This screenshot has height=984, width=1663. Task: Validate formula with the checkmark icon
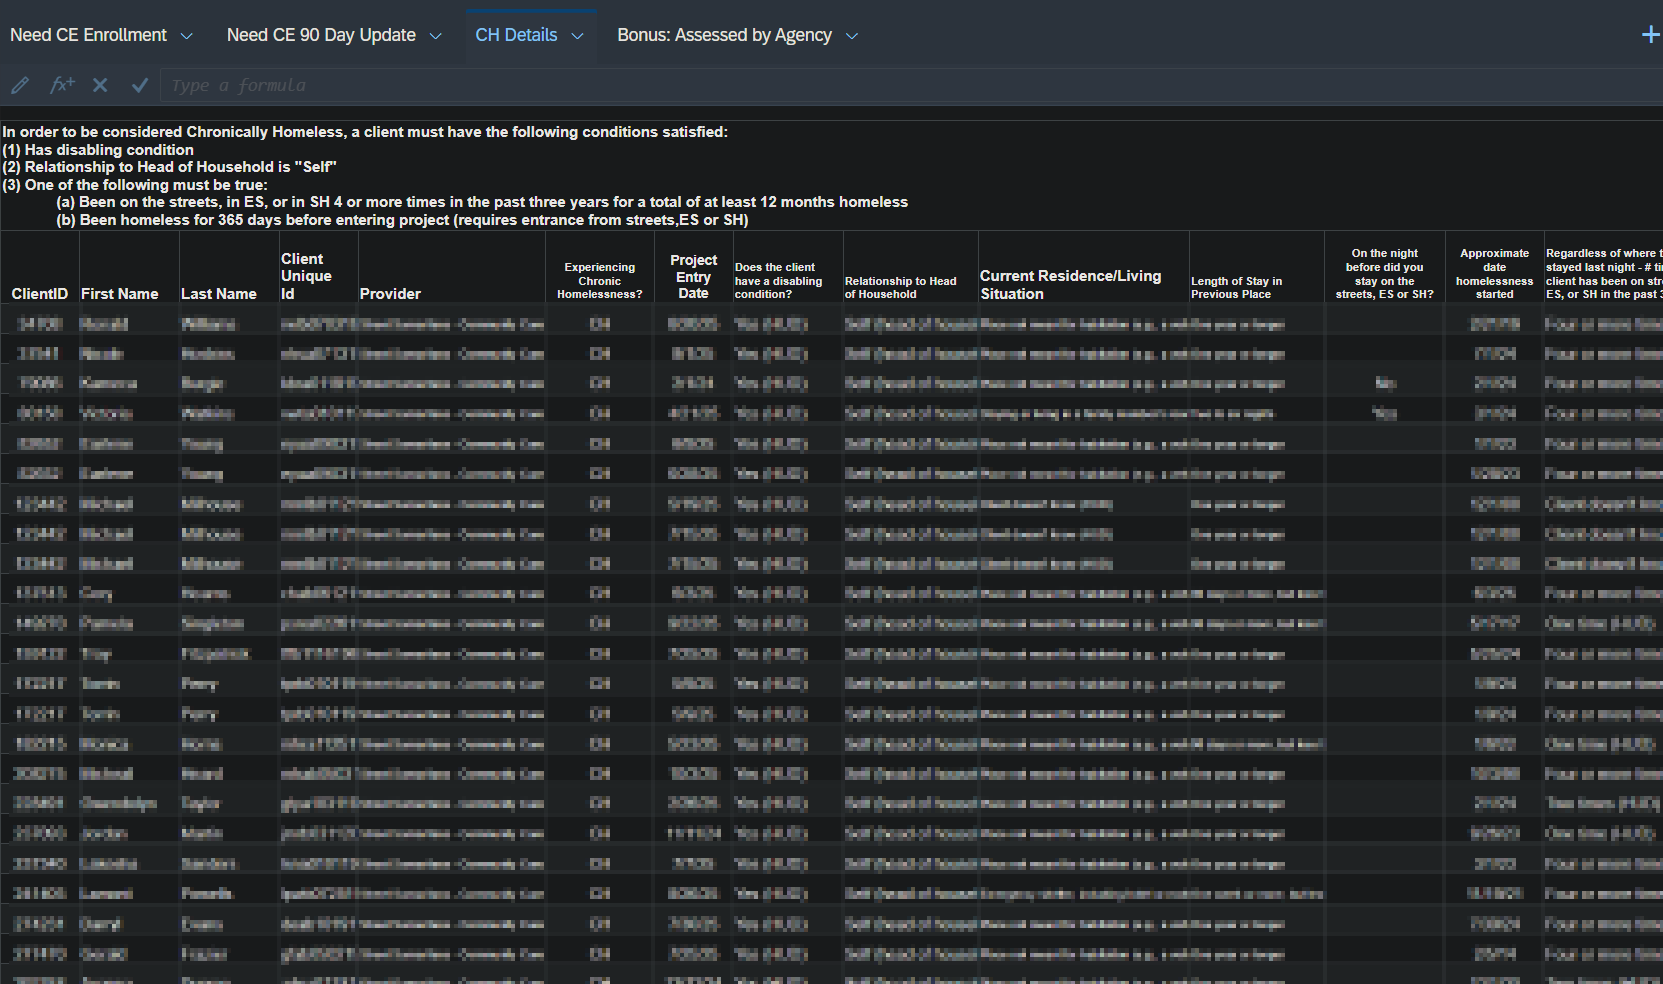[140, 85]
